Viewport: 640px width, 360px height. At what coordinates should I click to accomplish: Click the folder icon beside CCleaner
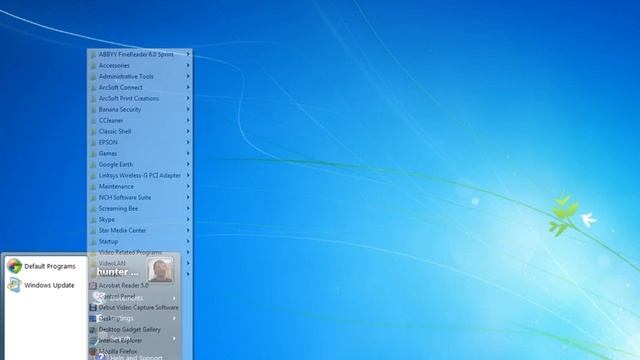pyautogui.click(x=93, y=120)
